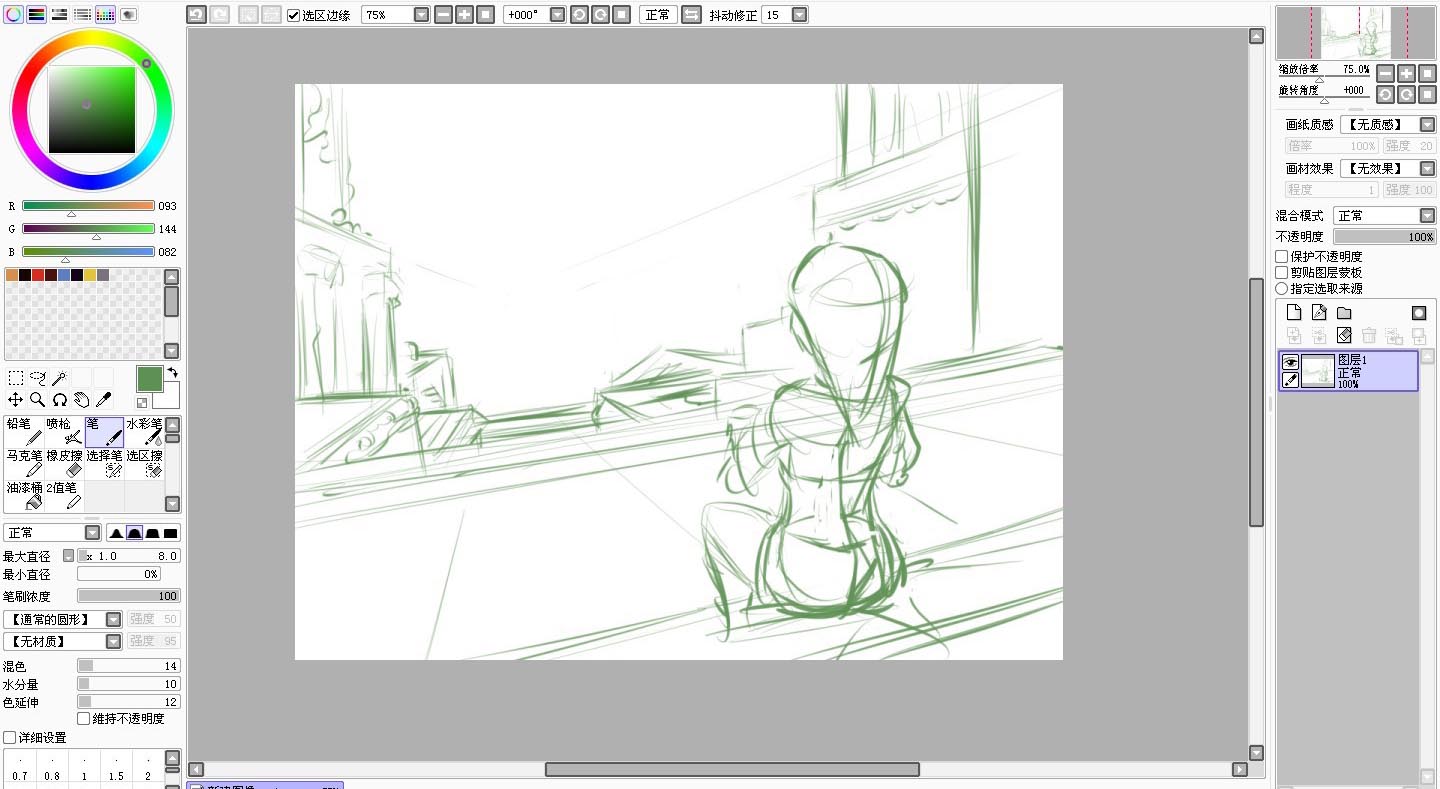
Task: Activate the hand pan tool
Action: (81, 400)
